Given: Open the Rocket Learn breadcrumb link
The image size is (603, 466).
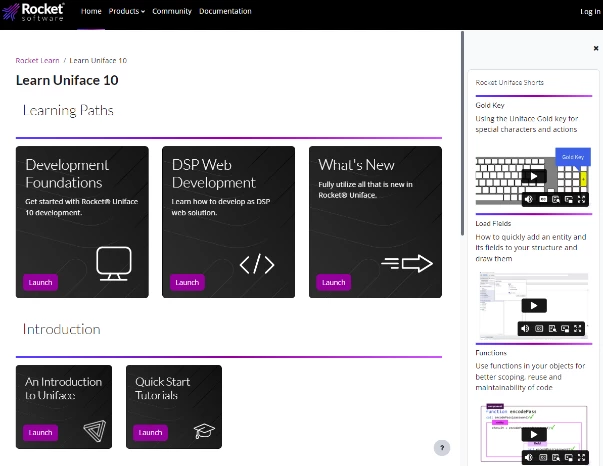Looking at the screenshot, I should pos(37,60).
